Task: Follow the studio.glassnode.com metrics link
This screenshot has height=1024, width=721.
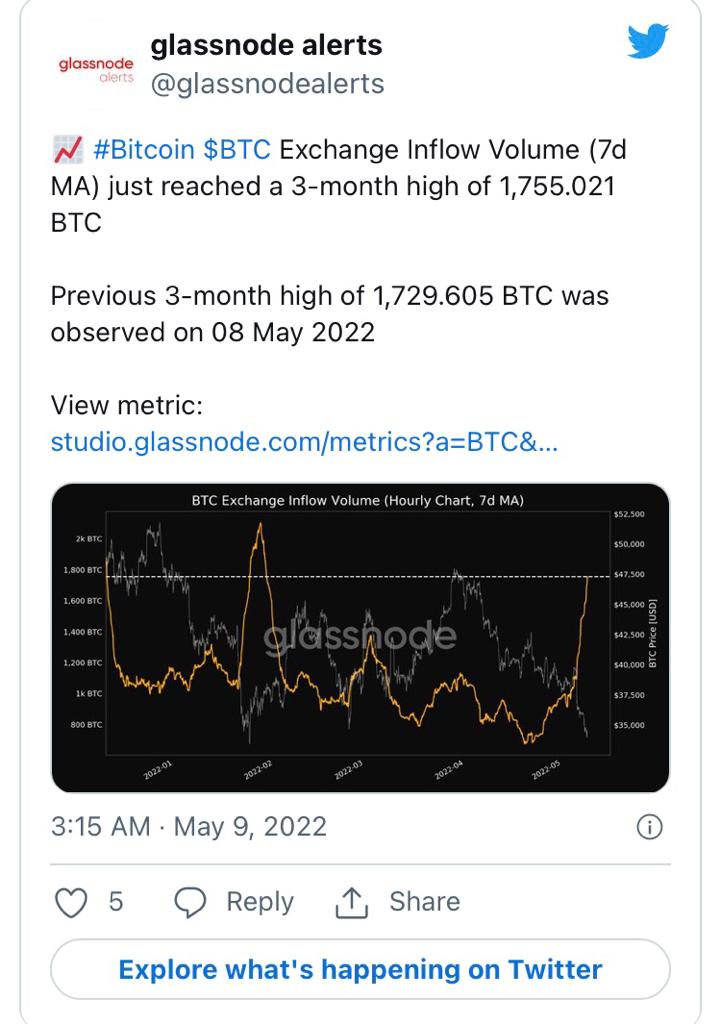Action: pos(304,442)
